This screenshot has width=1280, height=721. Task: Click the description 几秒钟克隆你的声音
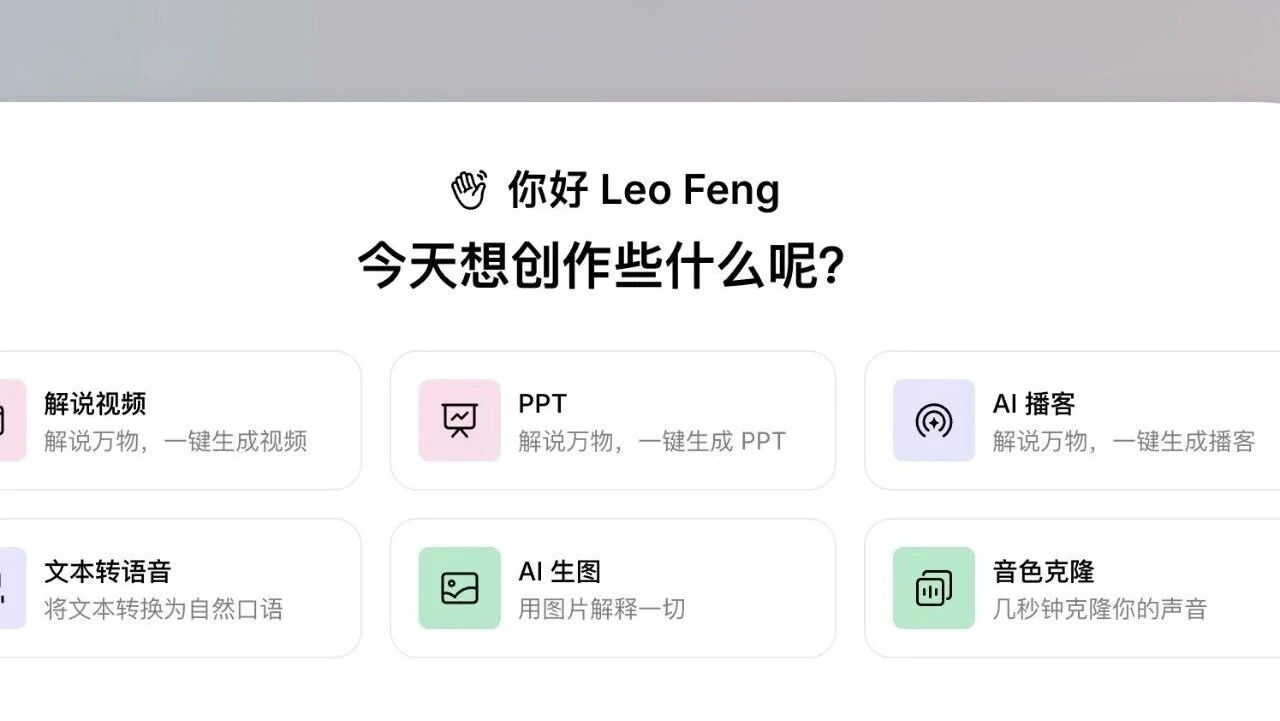(1099, 609)
